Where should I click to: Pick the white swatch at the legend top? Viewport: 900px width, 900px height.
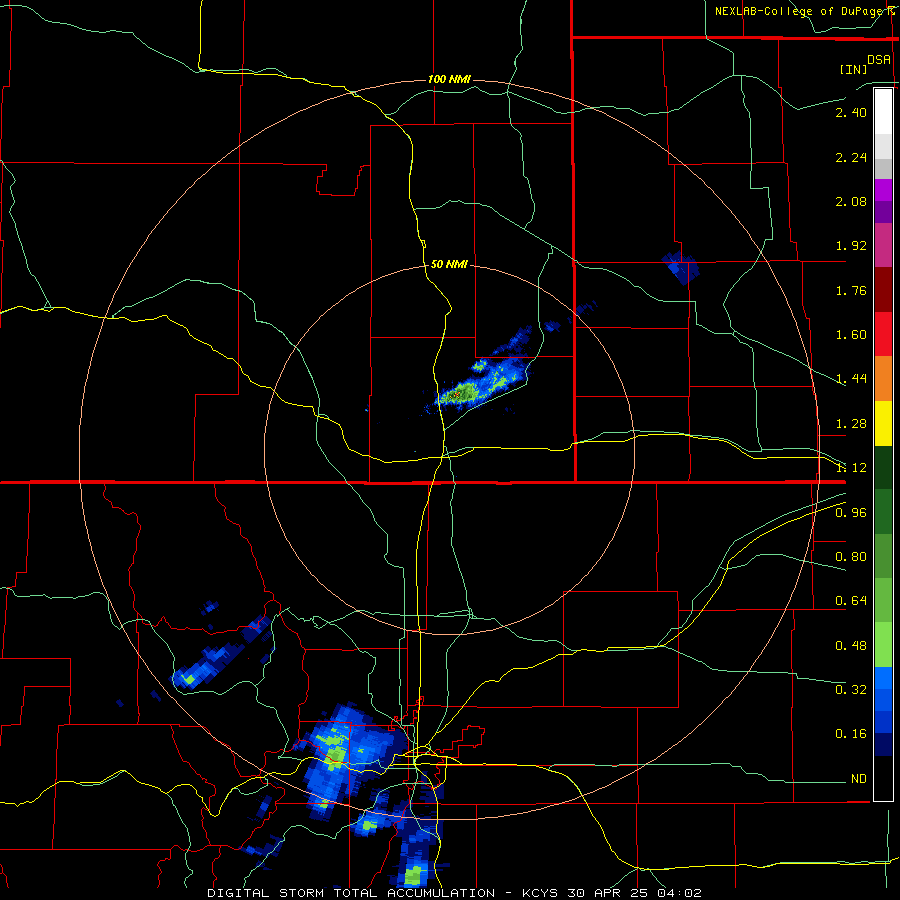tap(883, 111)
